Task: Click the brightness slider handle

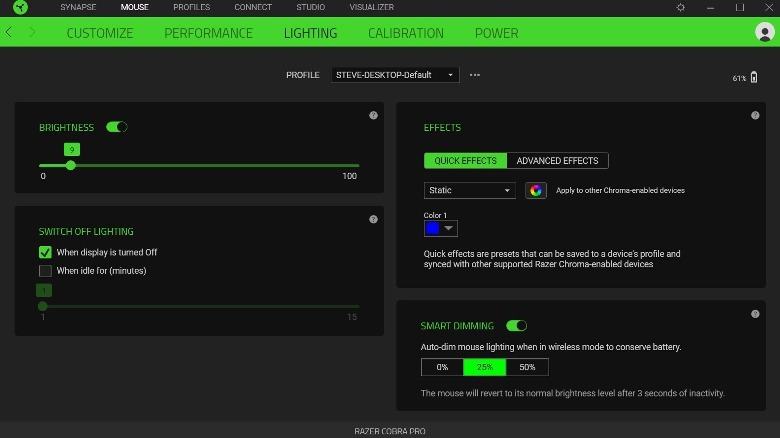Action: click(71, 165)
